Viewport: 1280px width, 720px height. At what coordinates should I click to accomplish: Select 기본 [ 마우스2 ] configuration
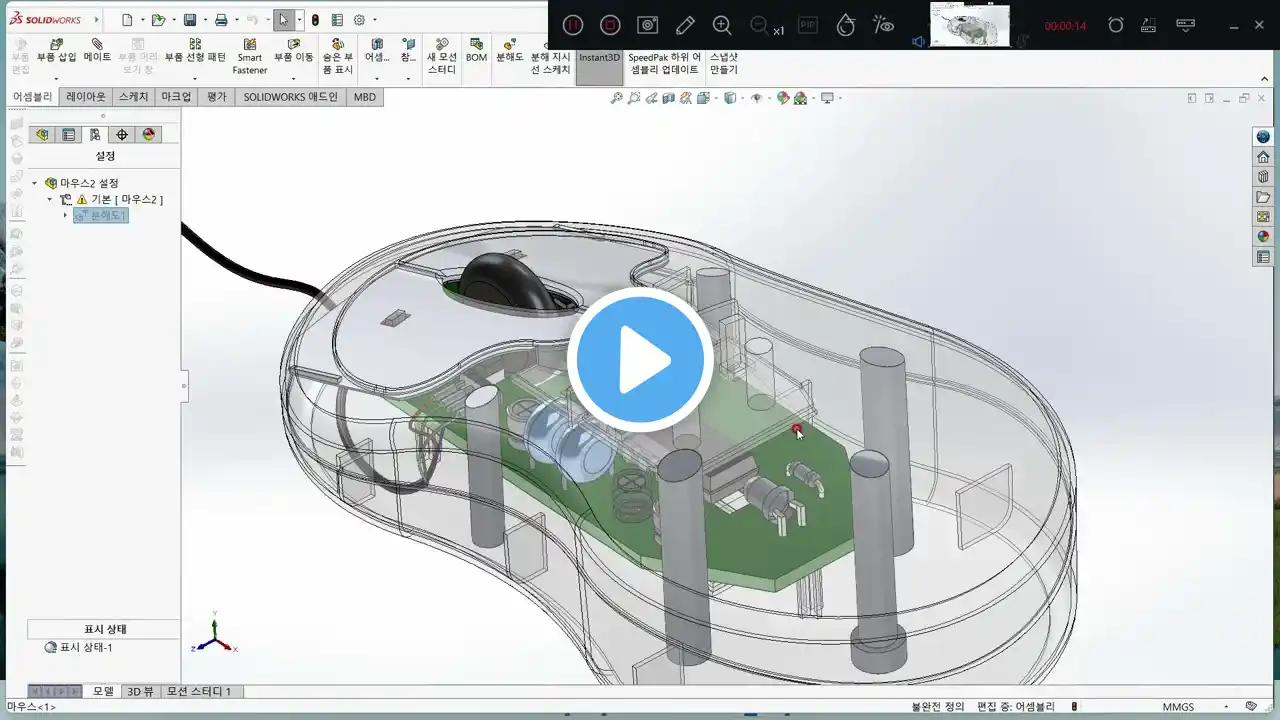coord(127,199)
